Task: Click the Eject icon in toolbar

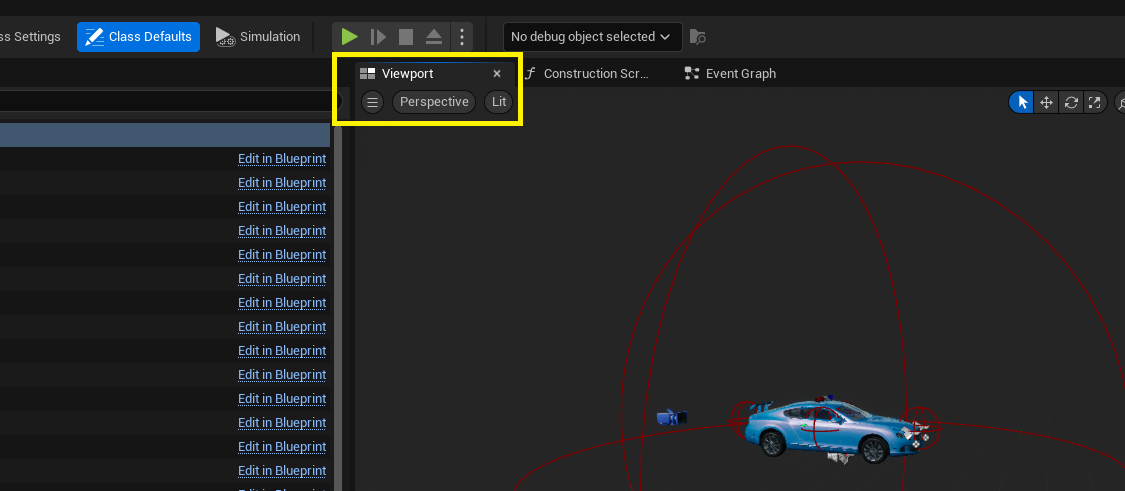Action: pyautogui.click(x=434, y=37)
